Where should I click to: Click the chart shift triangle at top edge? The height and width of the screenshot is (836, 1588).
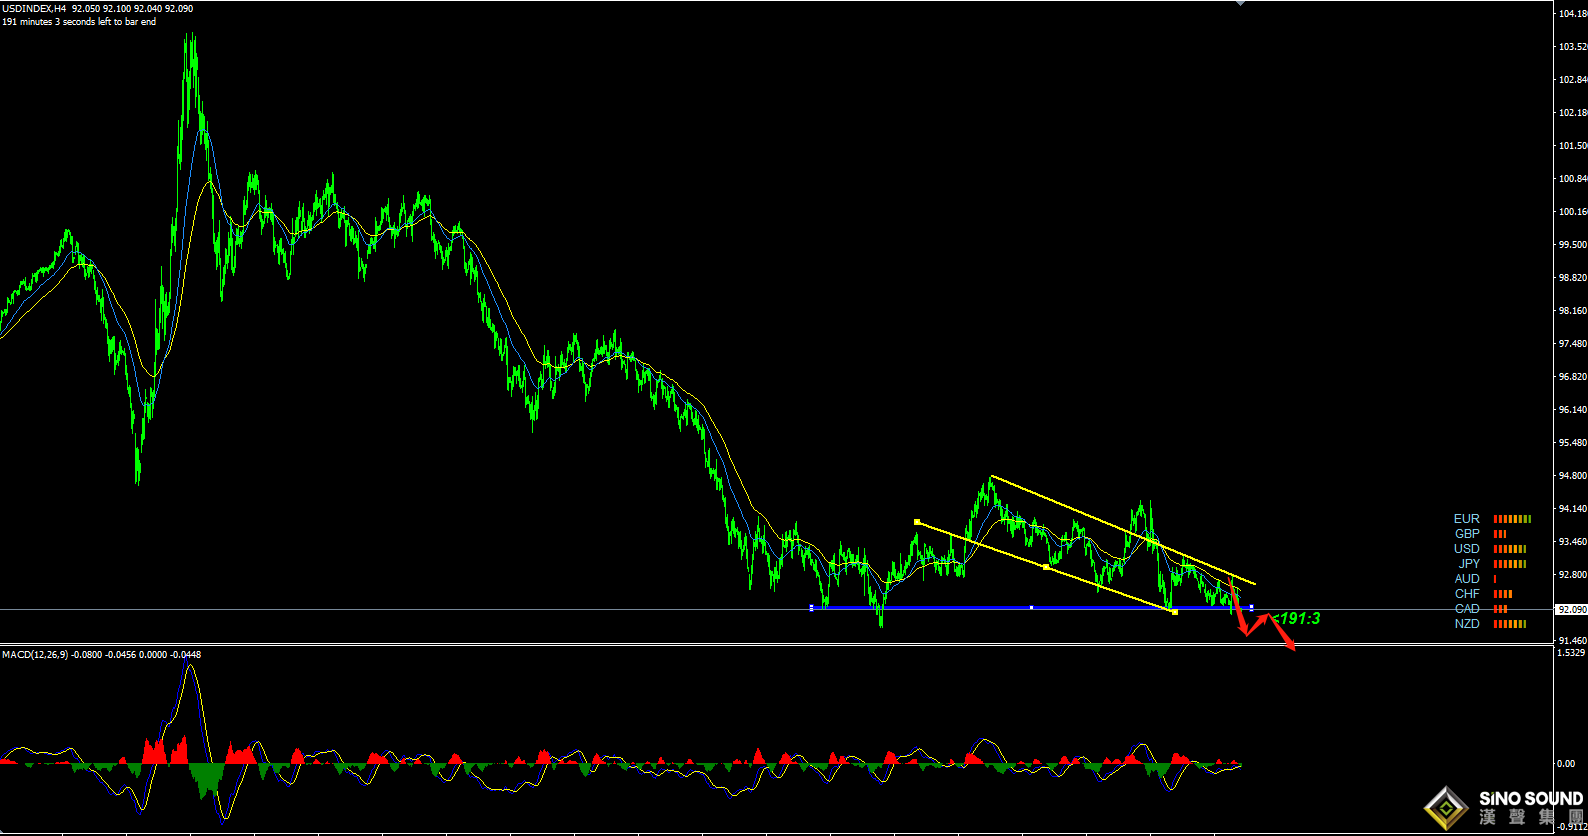1240,3
